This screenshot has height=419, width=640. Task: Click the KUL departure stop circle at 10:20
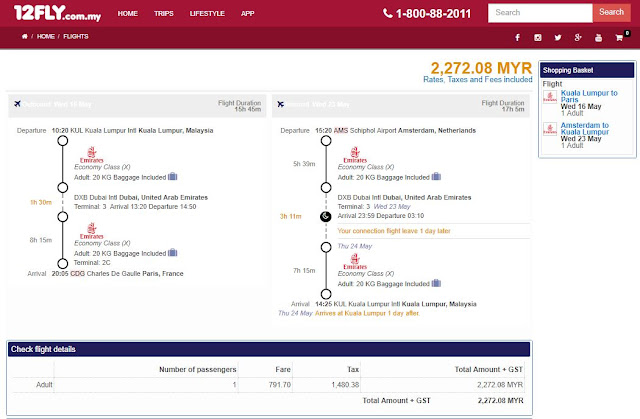(62, 141)
